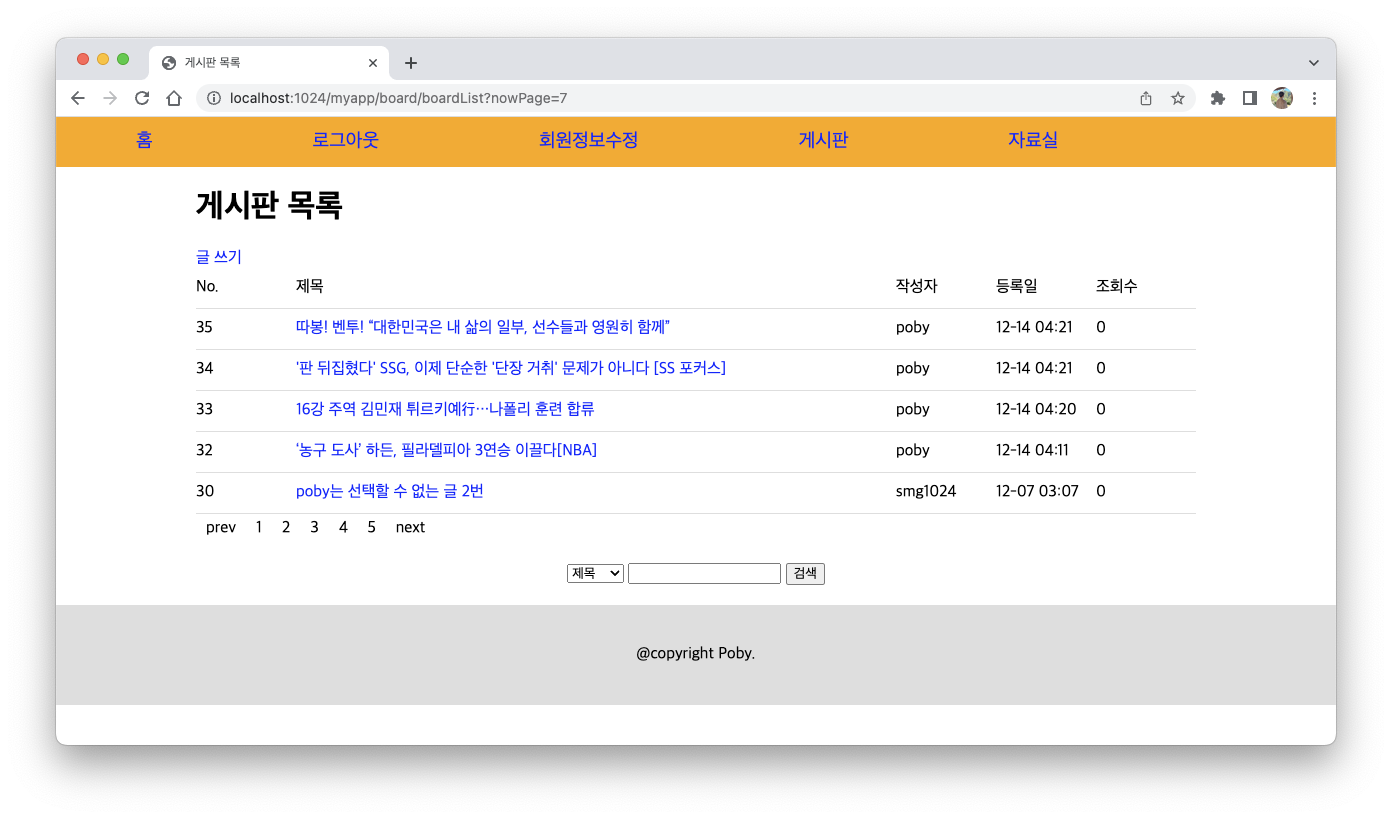The height and width of the screenshot is (819, 1392).
Task: Open post 따봉! 벤투! 대한민국은 내 삶의 일부
Action: [x=483, y=327]
